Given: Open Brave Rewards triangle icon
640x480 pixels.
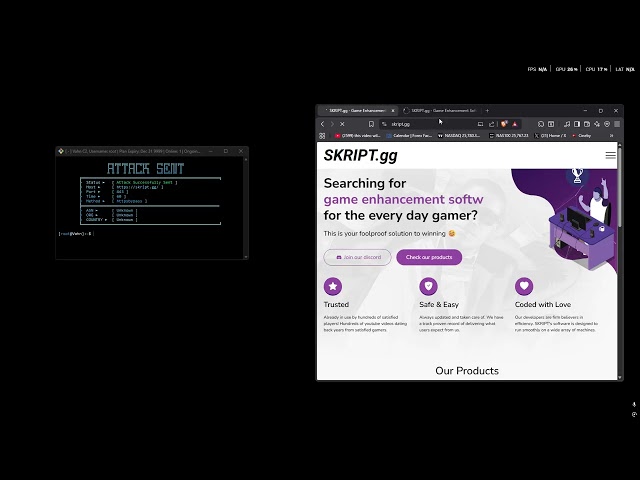Looking at the screenshot, I should coord(515,124).
